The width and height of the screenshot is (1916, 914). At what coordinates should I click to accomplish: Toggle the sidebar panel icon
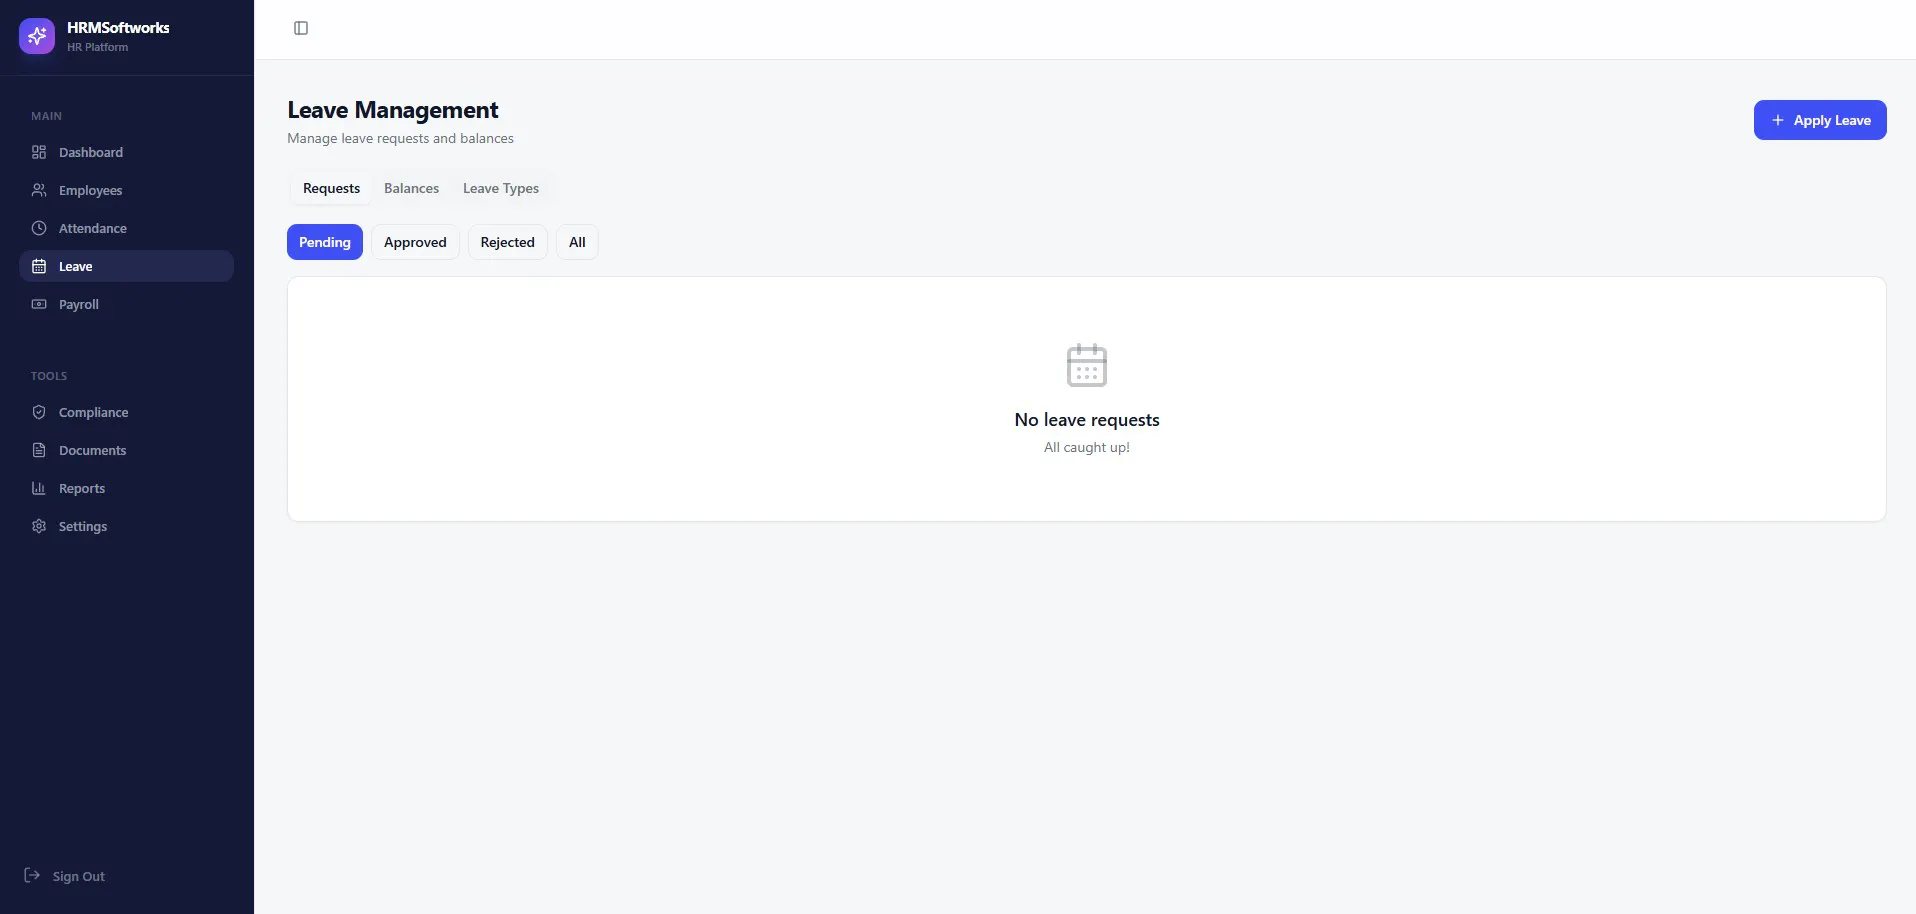coord(301,28)
